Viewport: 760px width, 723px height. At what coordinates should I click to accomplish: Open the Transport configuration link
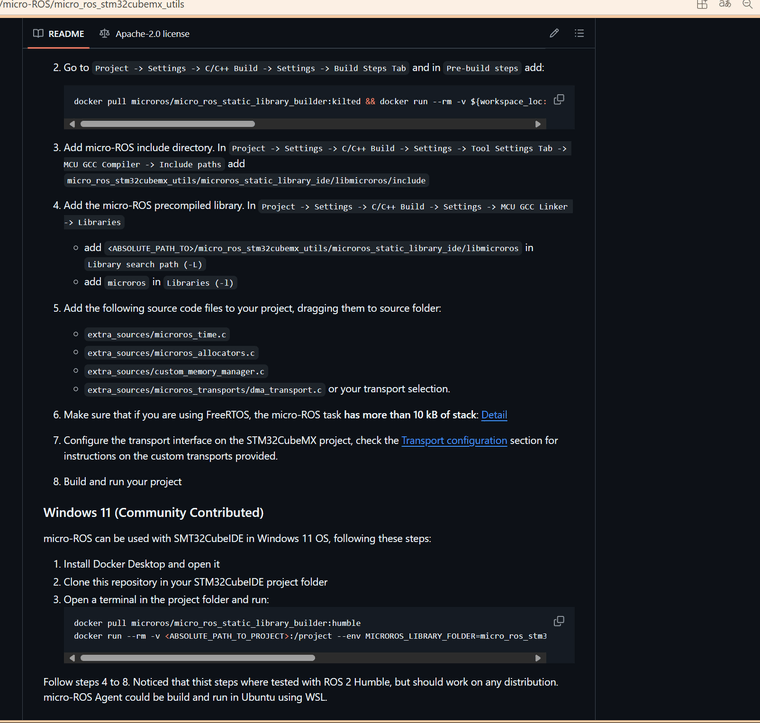[x=454, y=440]
